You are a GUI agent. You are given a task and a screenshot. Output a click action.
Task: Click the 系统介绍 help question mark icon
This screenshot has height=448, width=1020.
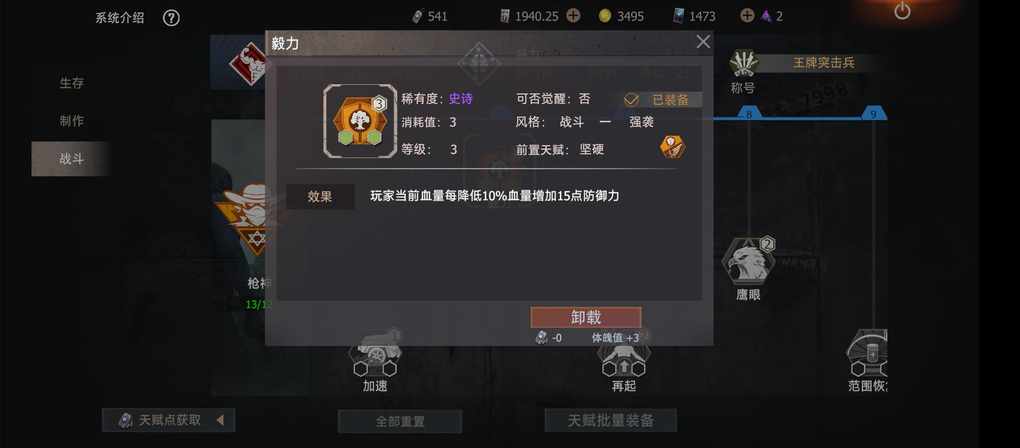[x=170, y=18]
